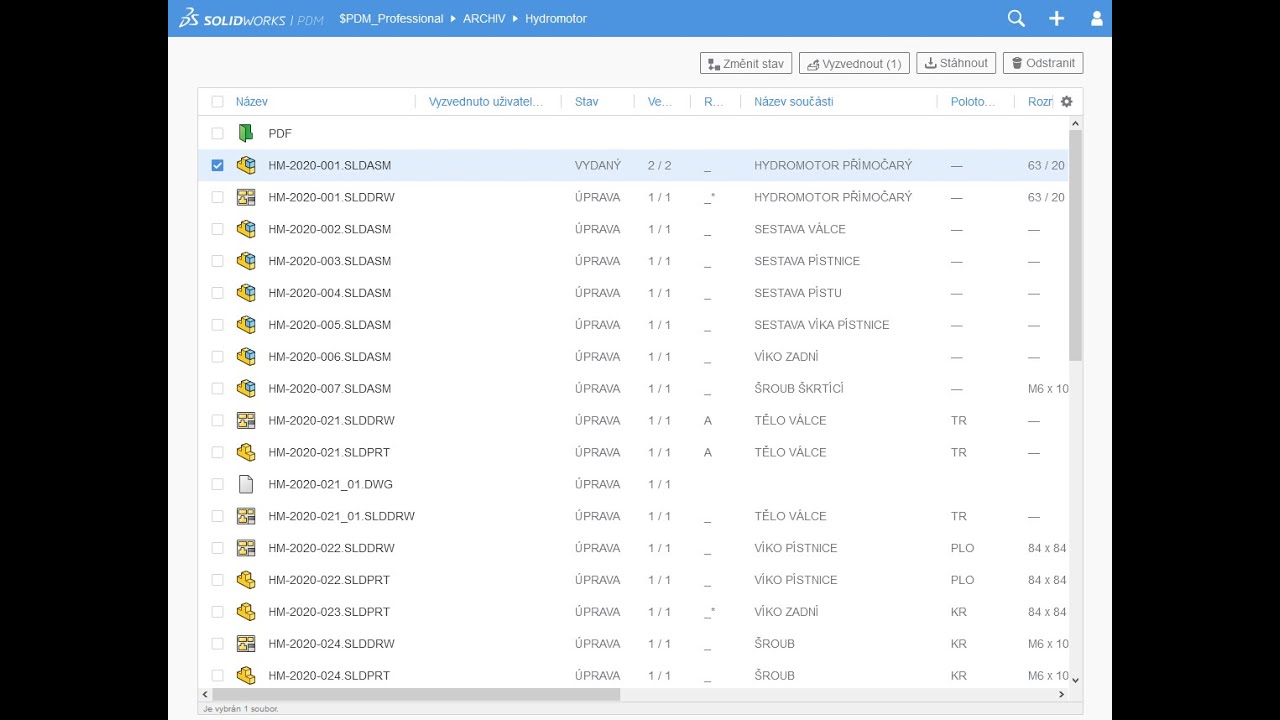Click assembly icon of HM-2020-007.SLDASM
1280x720 pixels.
point(246,388)
